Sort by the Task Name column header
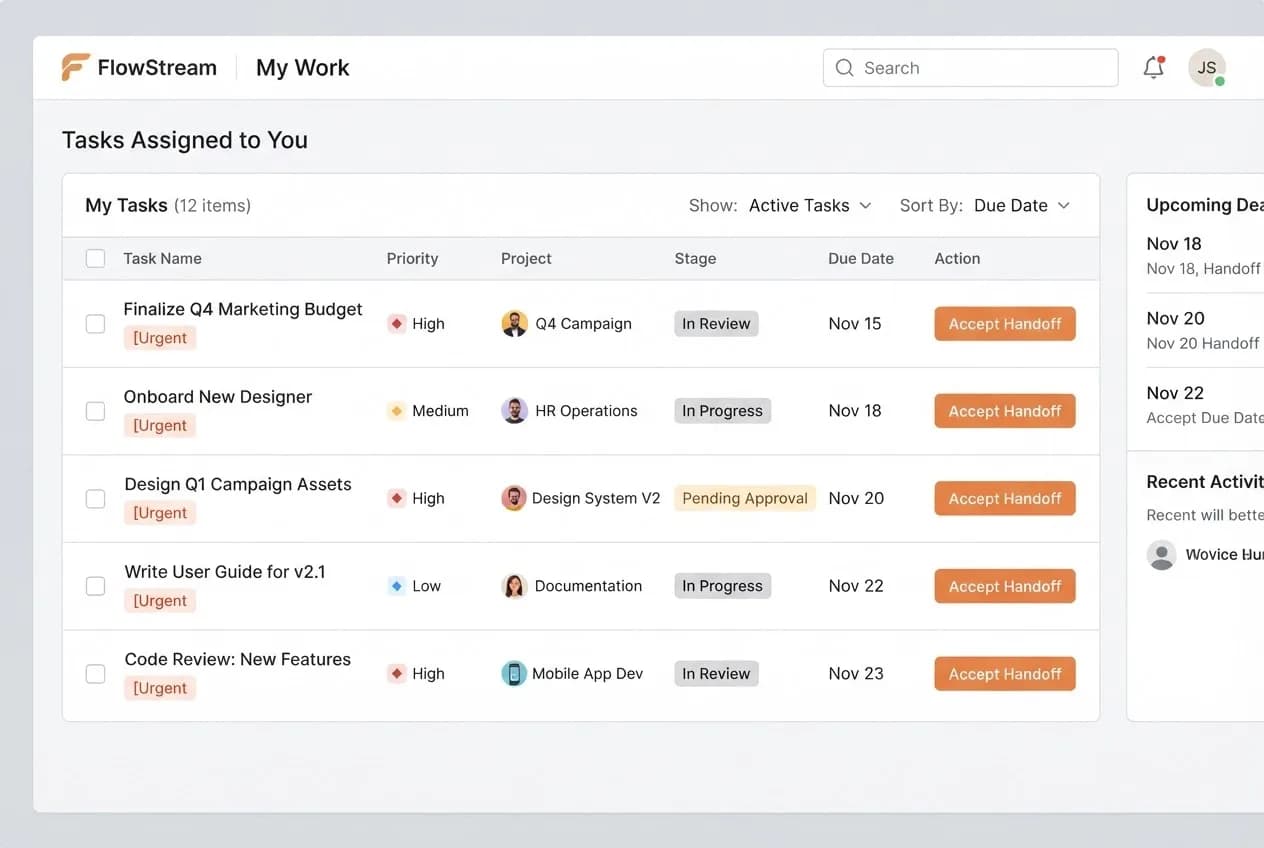 [162, 258]
